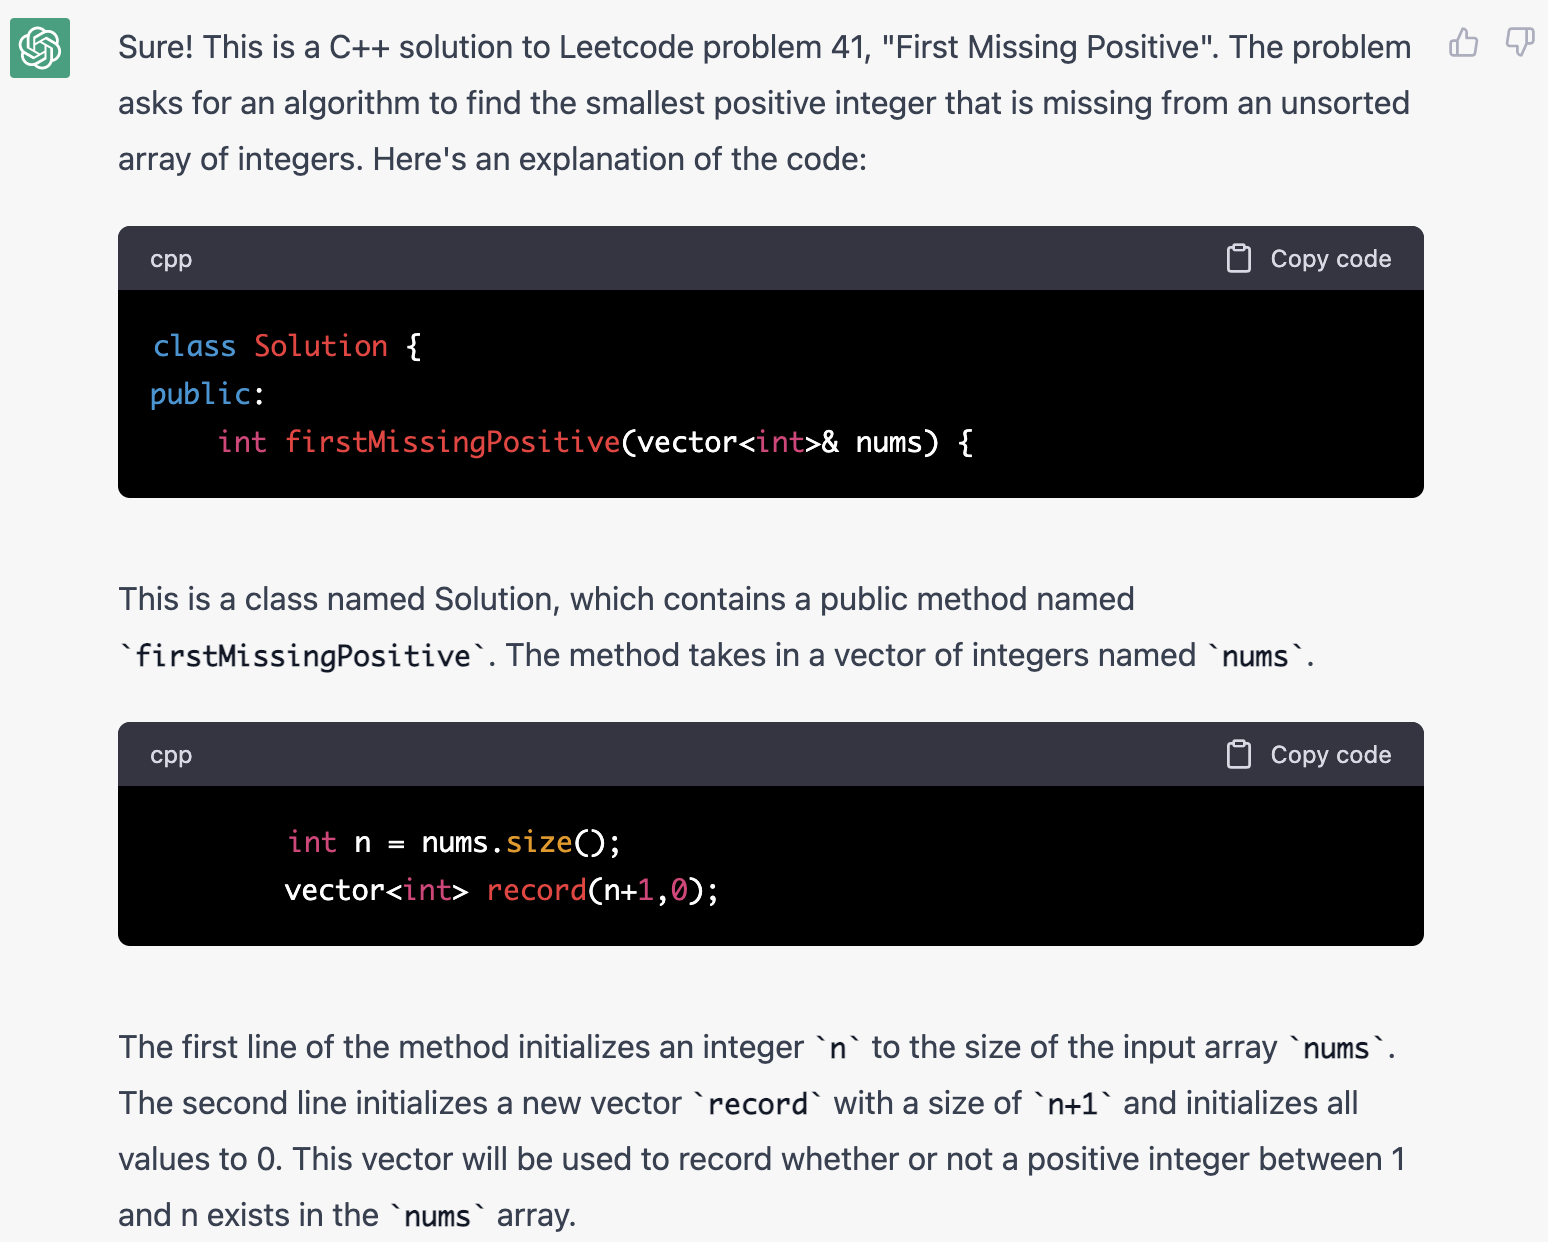Click the ChatGPT logo avatar
Viewport: 1548px width, 1242px height.
(40, 48)
